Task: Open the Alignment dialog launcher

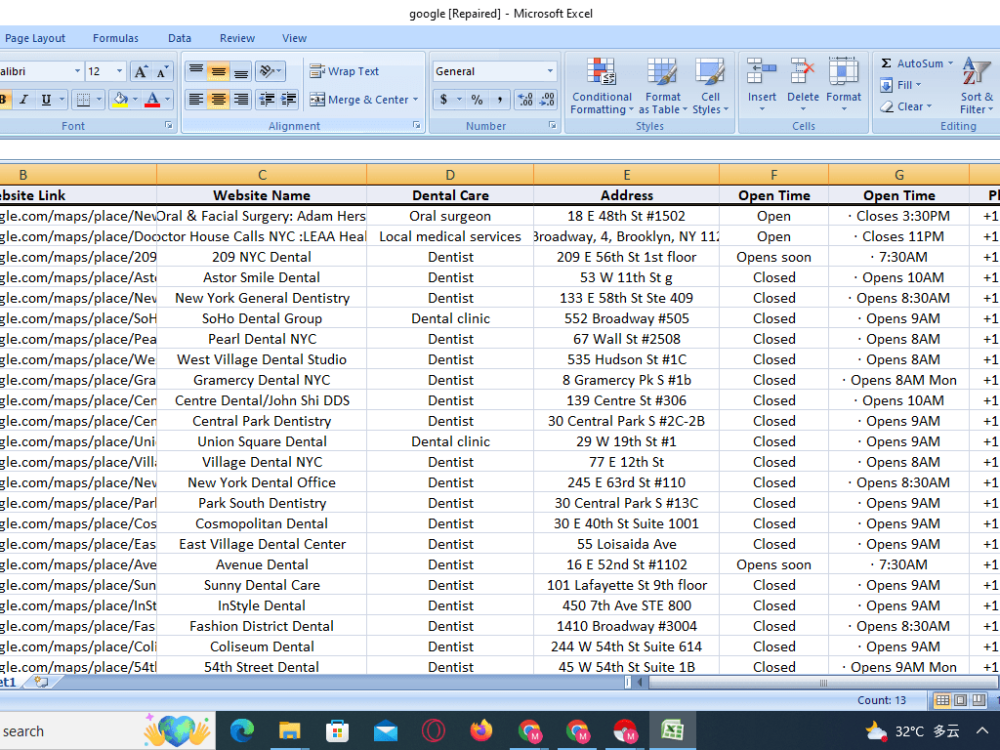Action: (416, 126)
